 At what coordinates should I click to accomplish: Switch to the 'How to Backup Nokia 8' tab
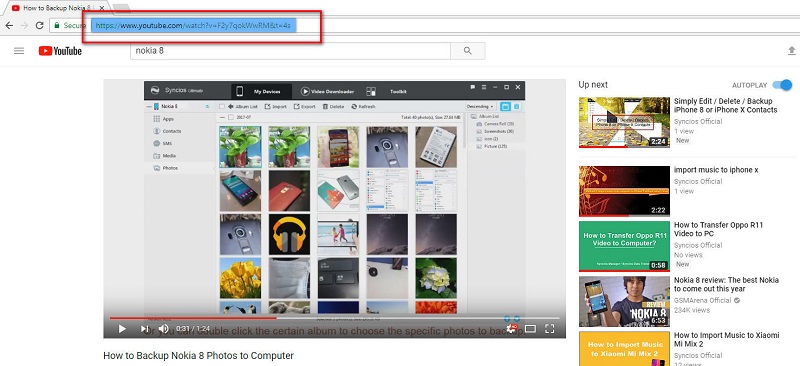56,8
